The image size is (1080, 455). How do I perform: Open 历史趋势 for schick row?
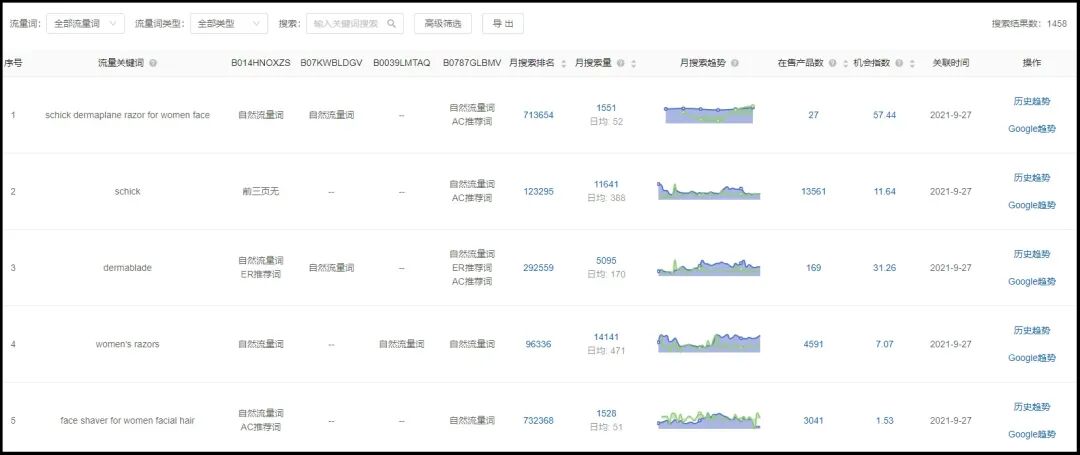pos(1032,178)
